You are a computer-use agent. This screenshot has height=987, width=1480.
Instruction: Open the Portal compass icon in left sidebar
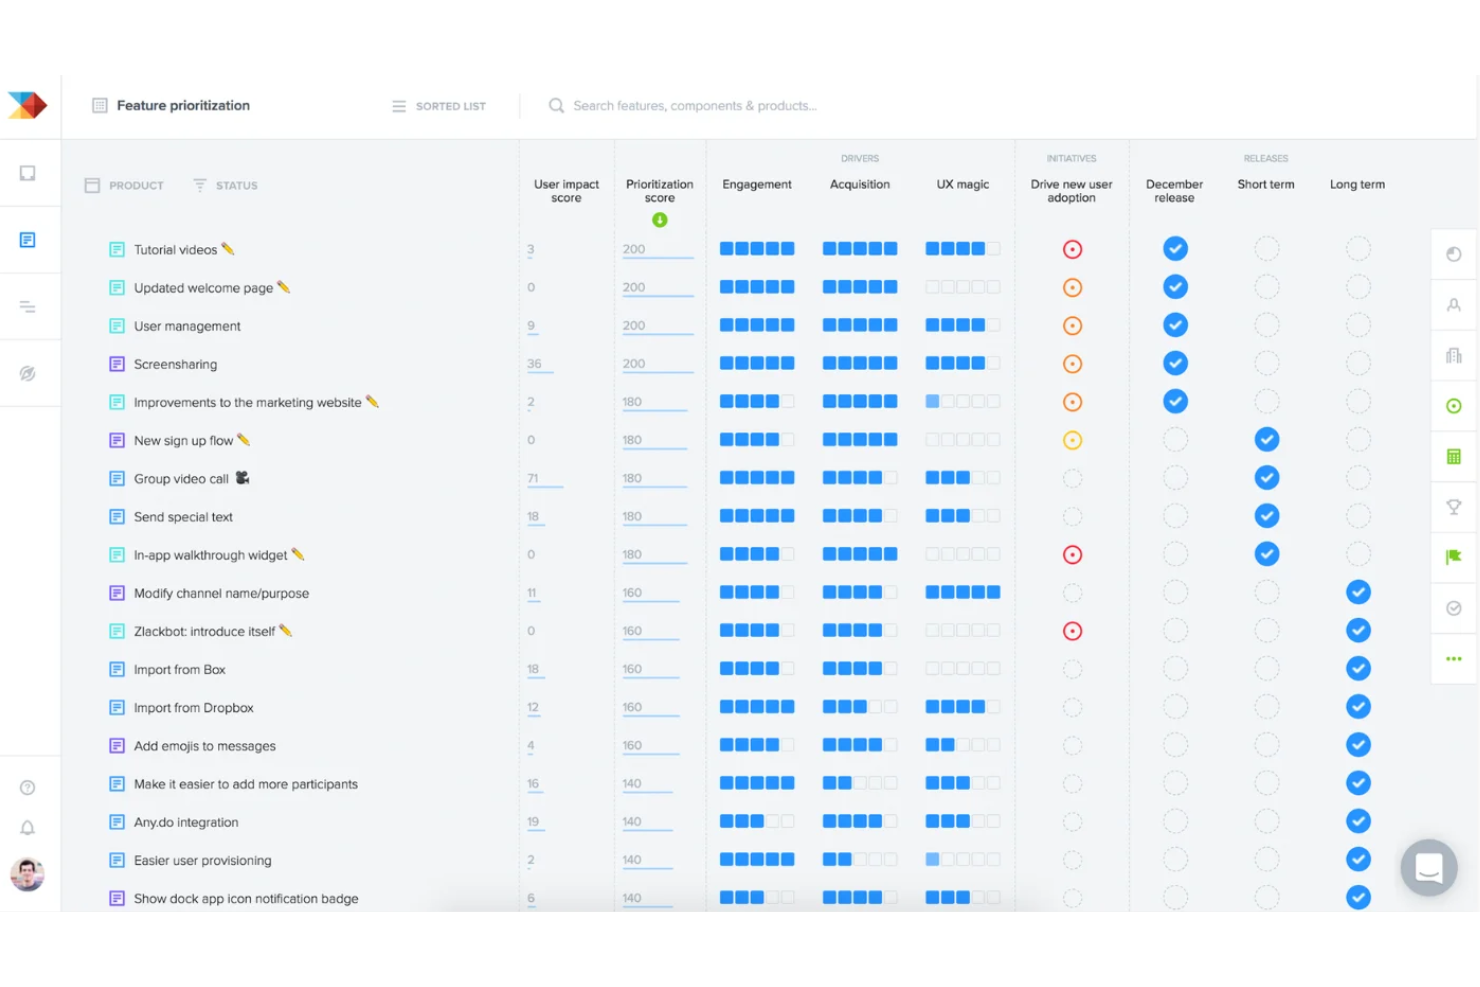[28, 373]
